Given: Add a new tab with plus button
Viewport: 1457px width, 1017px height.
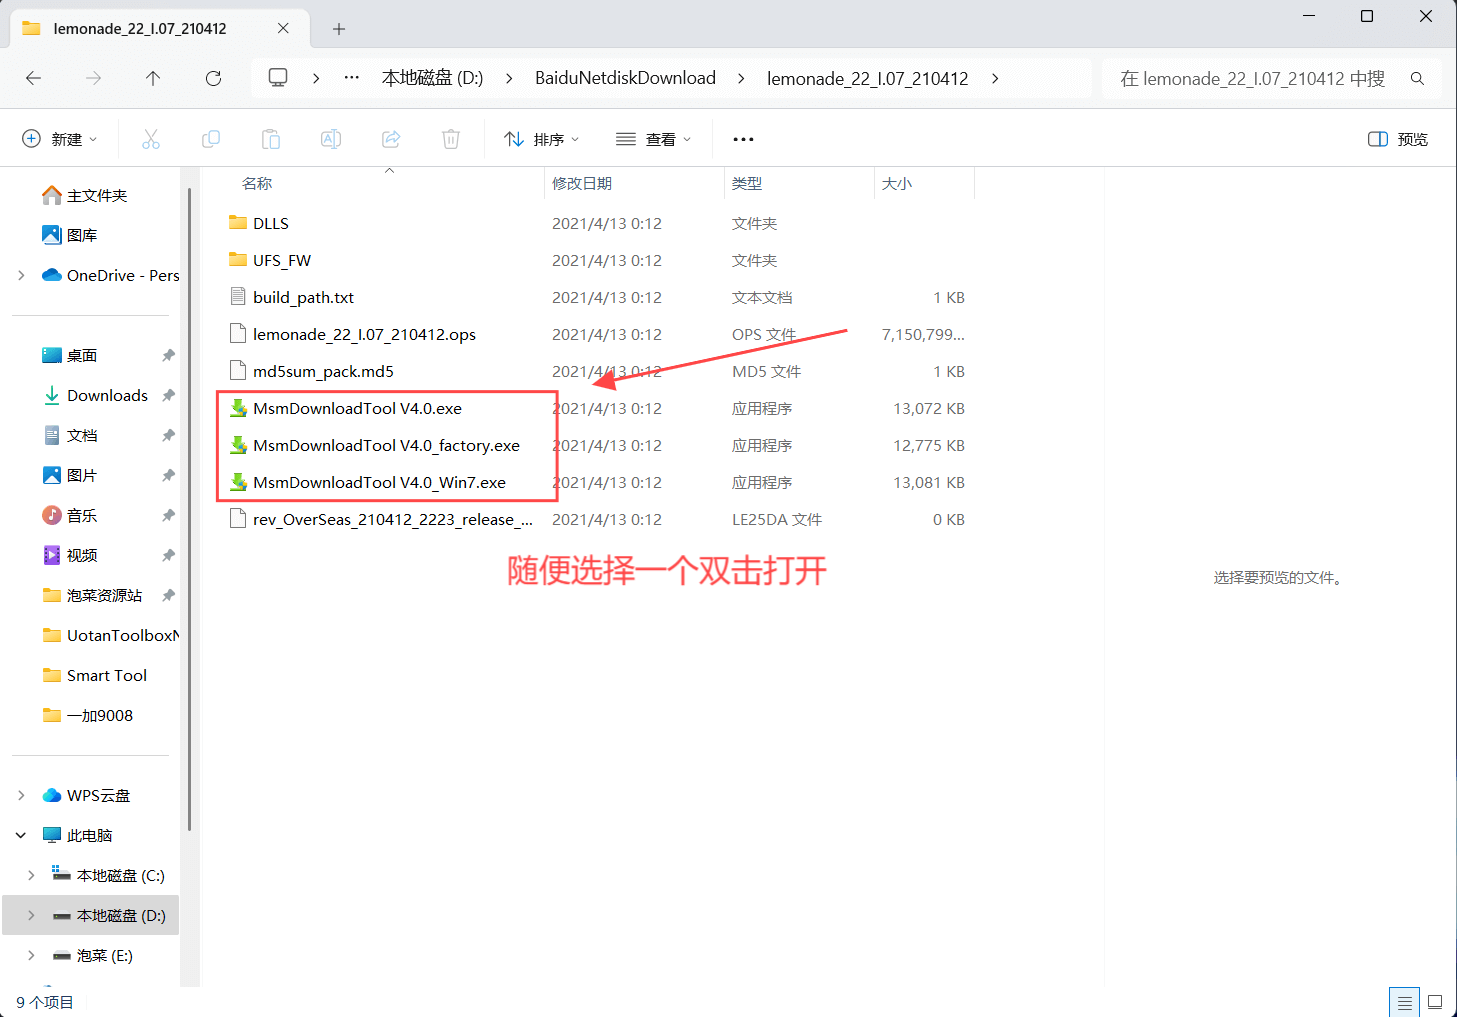Looking at the screenshot, I should [339, 29].
